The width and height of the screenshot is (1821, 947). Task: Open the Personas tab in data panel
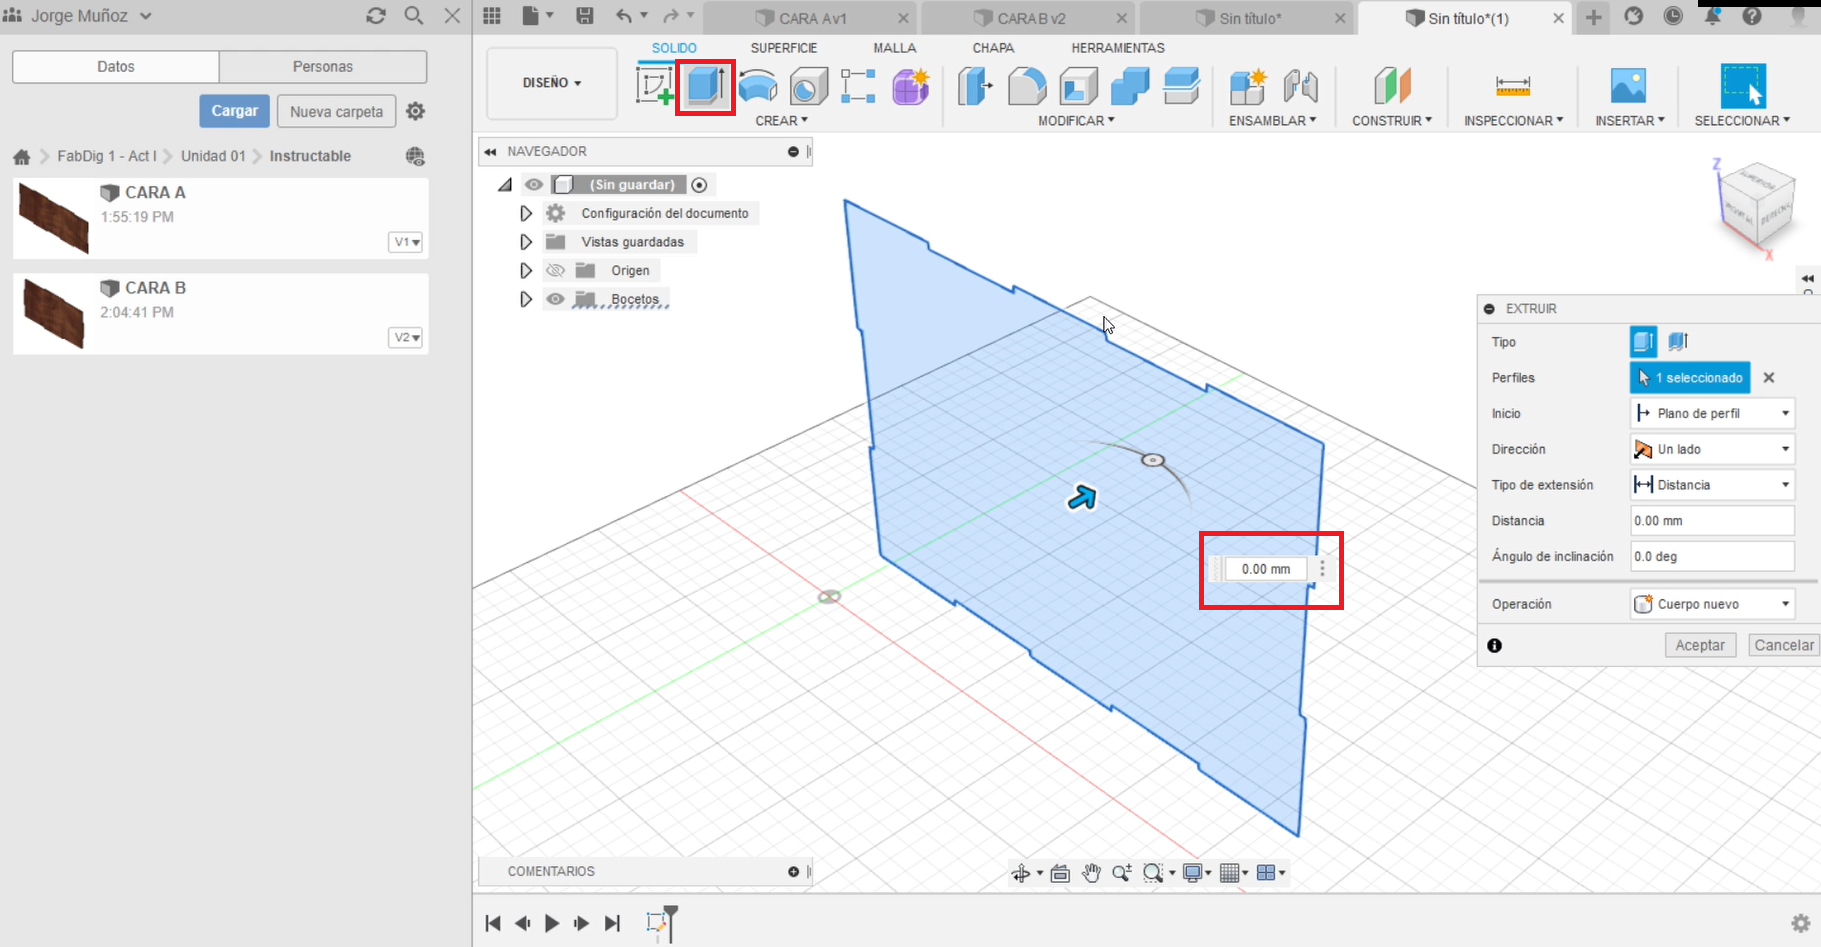pos(323,67)
